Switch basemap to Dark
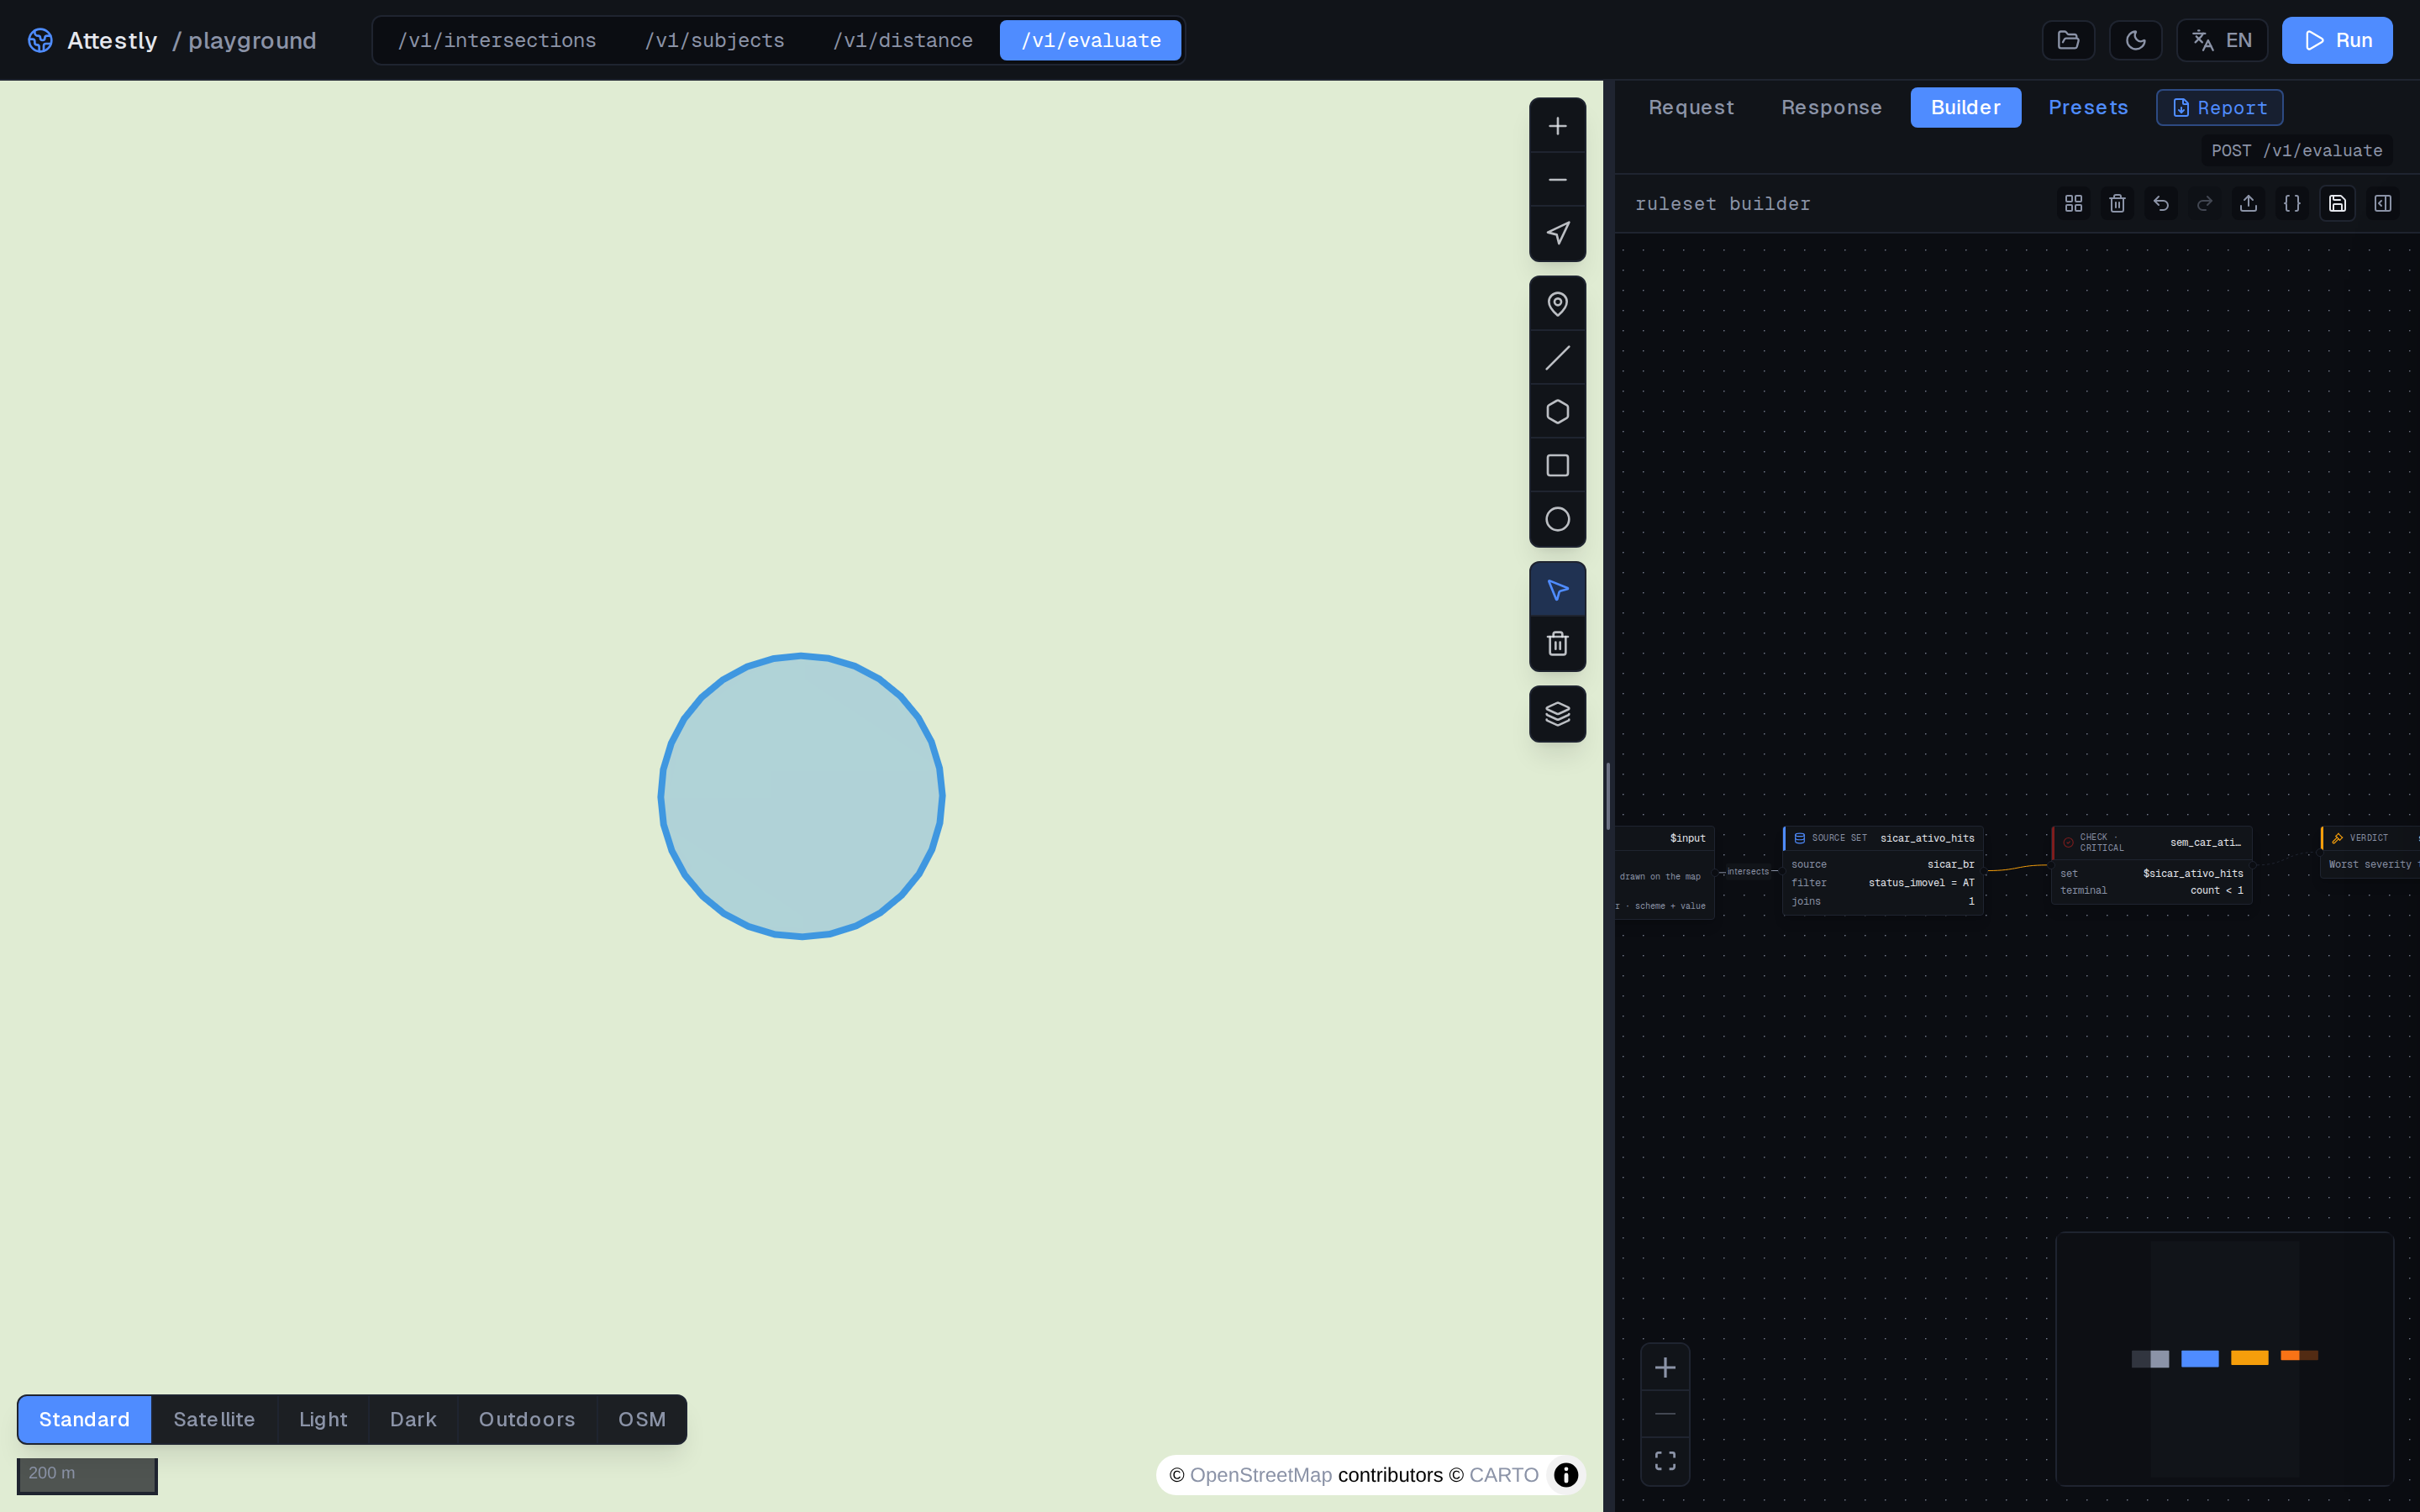The height and width of the screenshot is (1512, 2420). click(x=413, y=1419)
